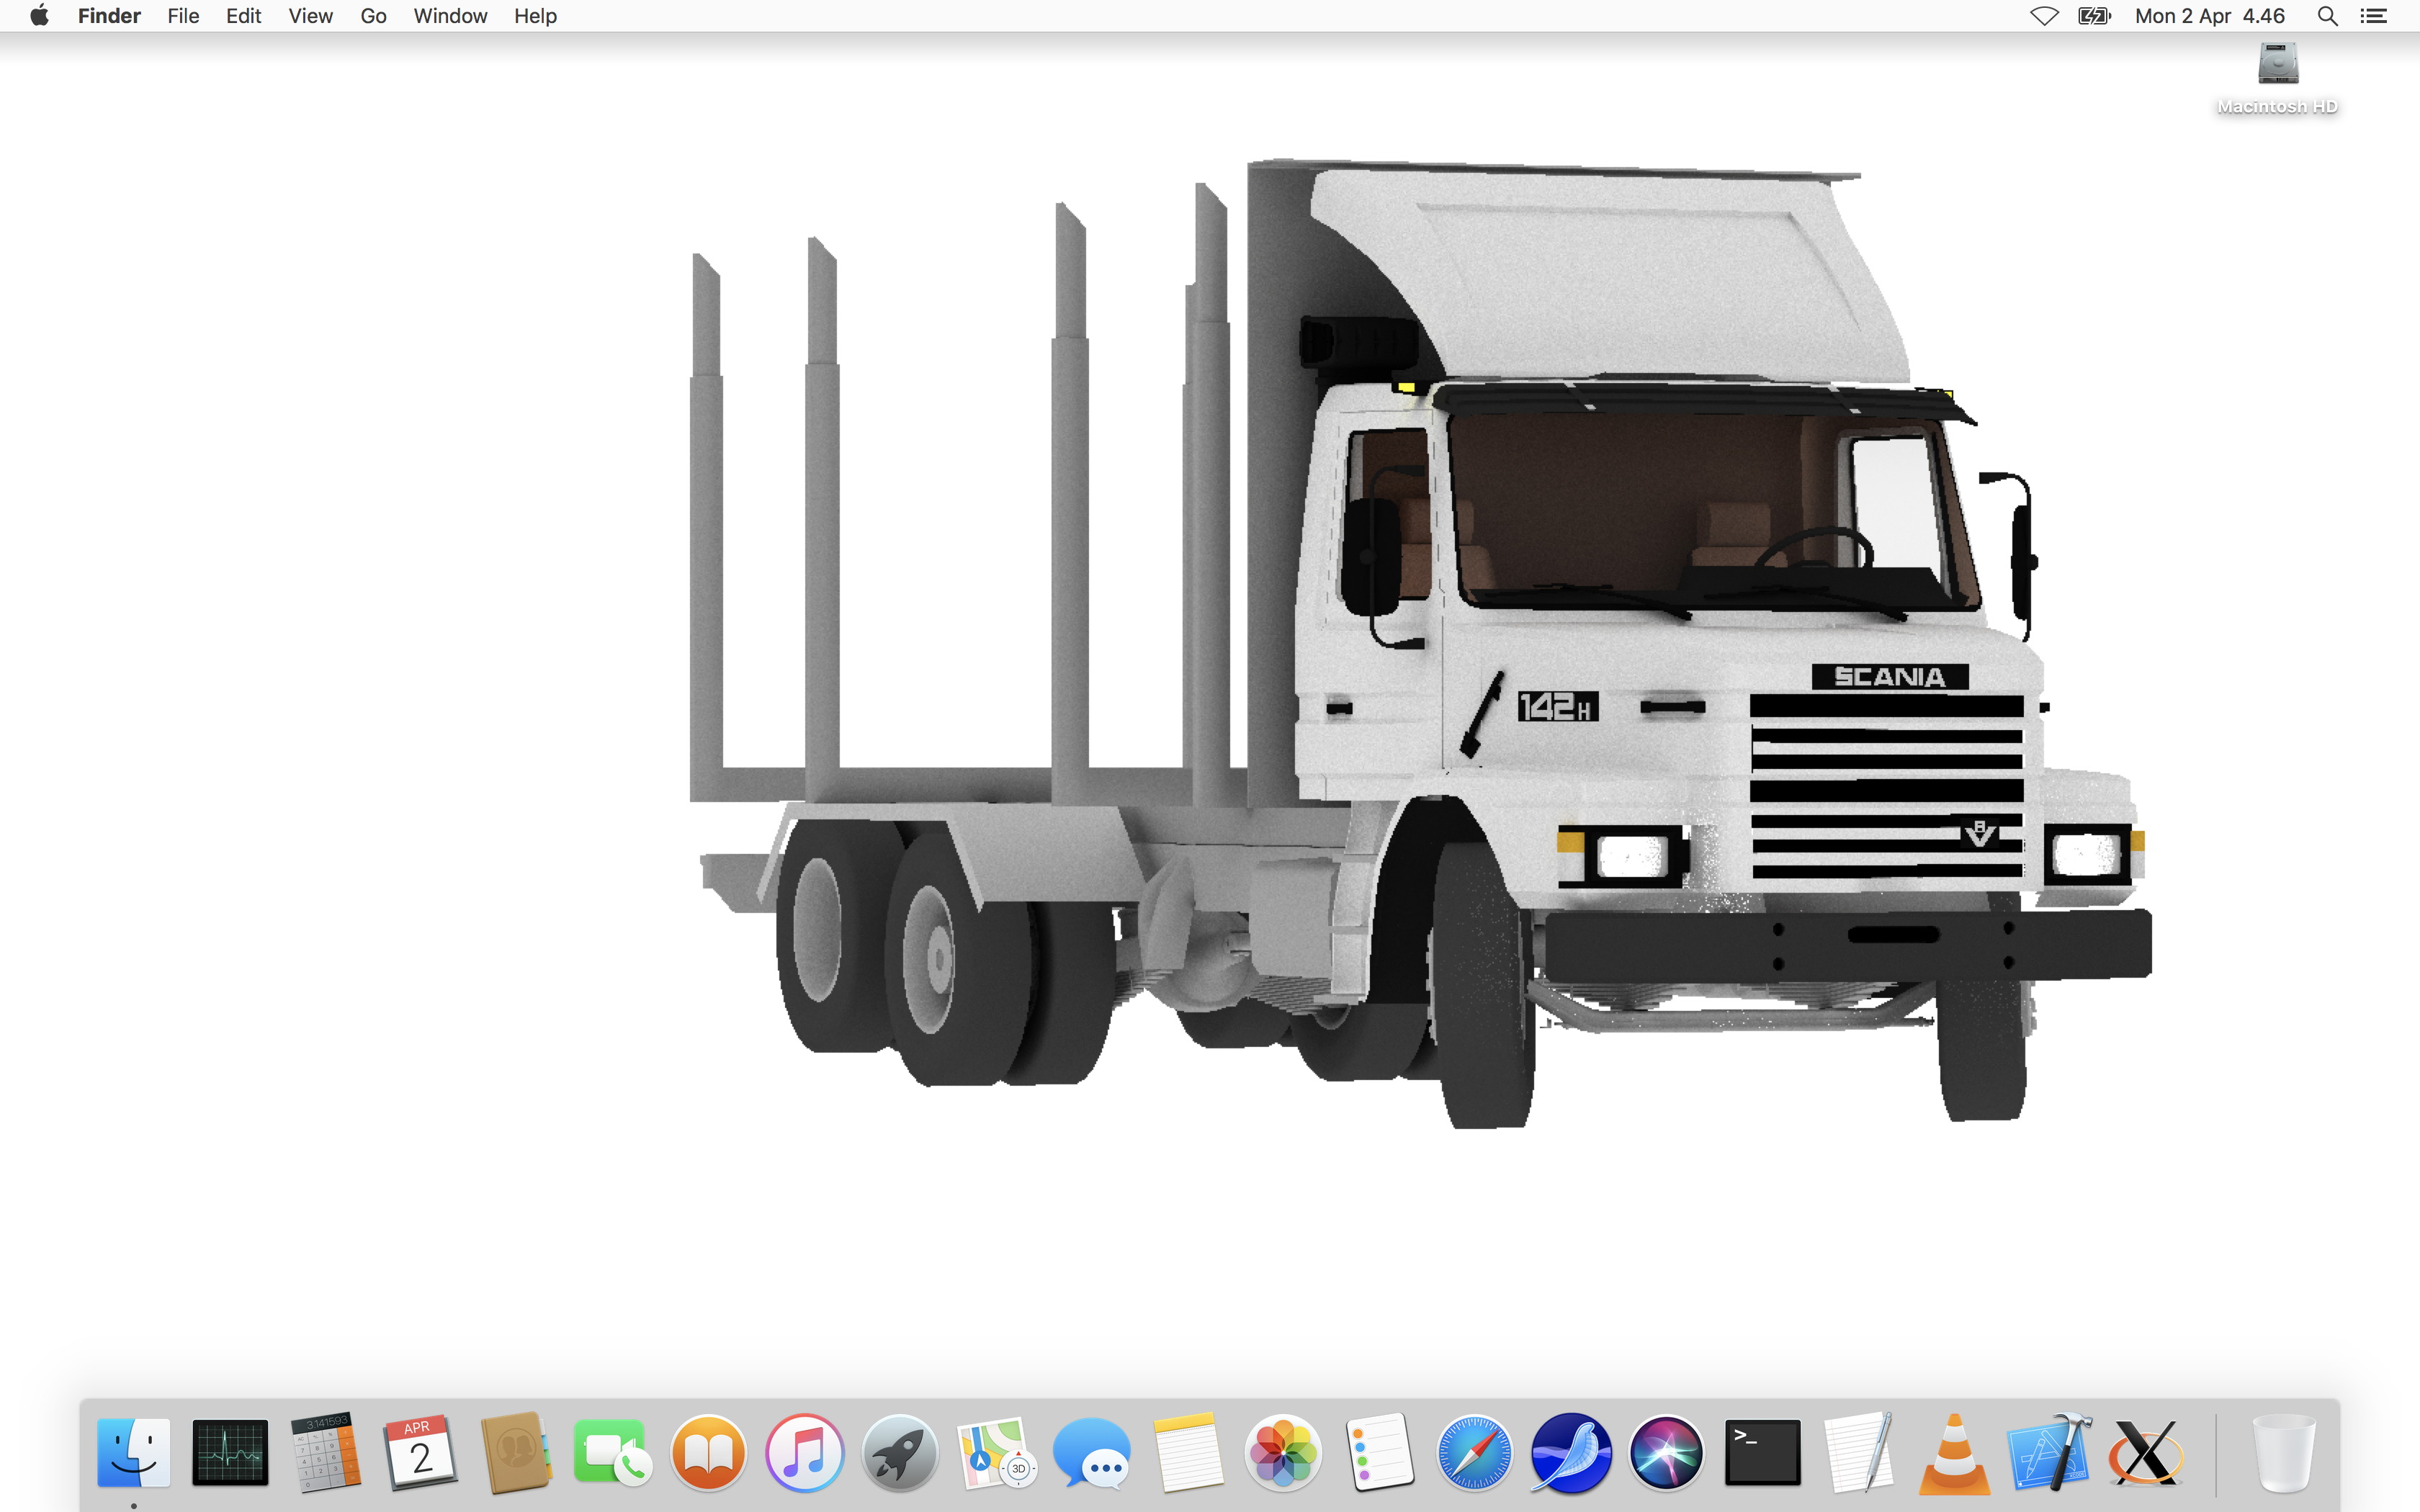Click the battery status icon
This screenshot has width=2420, height=1512.
[2094, 16]
